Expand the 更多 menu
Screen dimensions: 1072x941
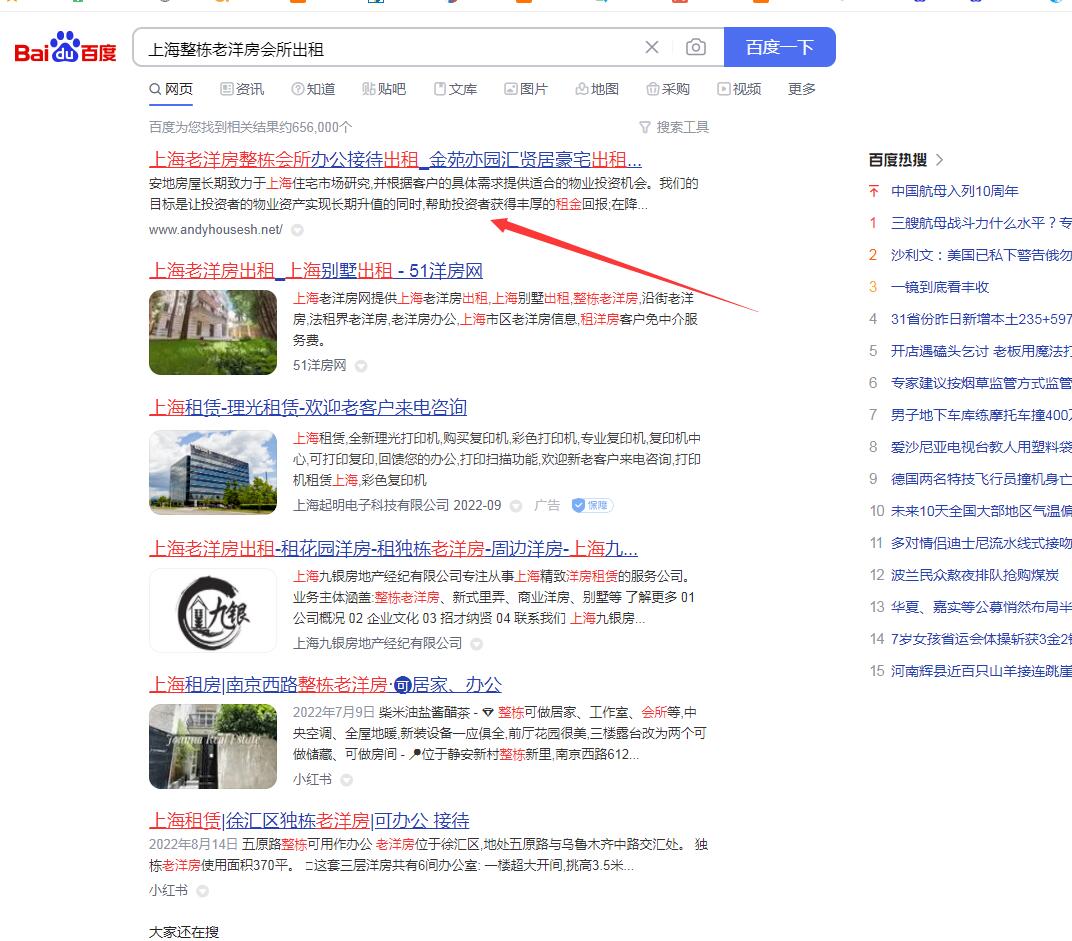click(801, 89)
